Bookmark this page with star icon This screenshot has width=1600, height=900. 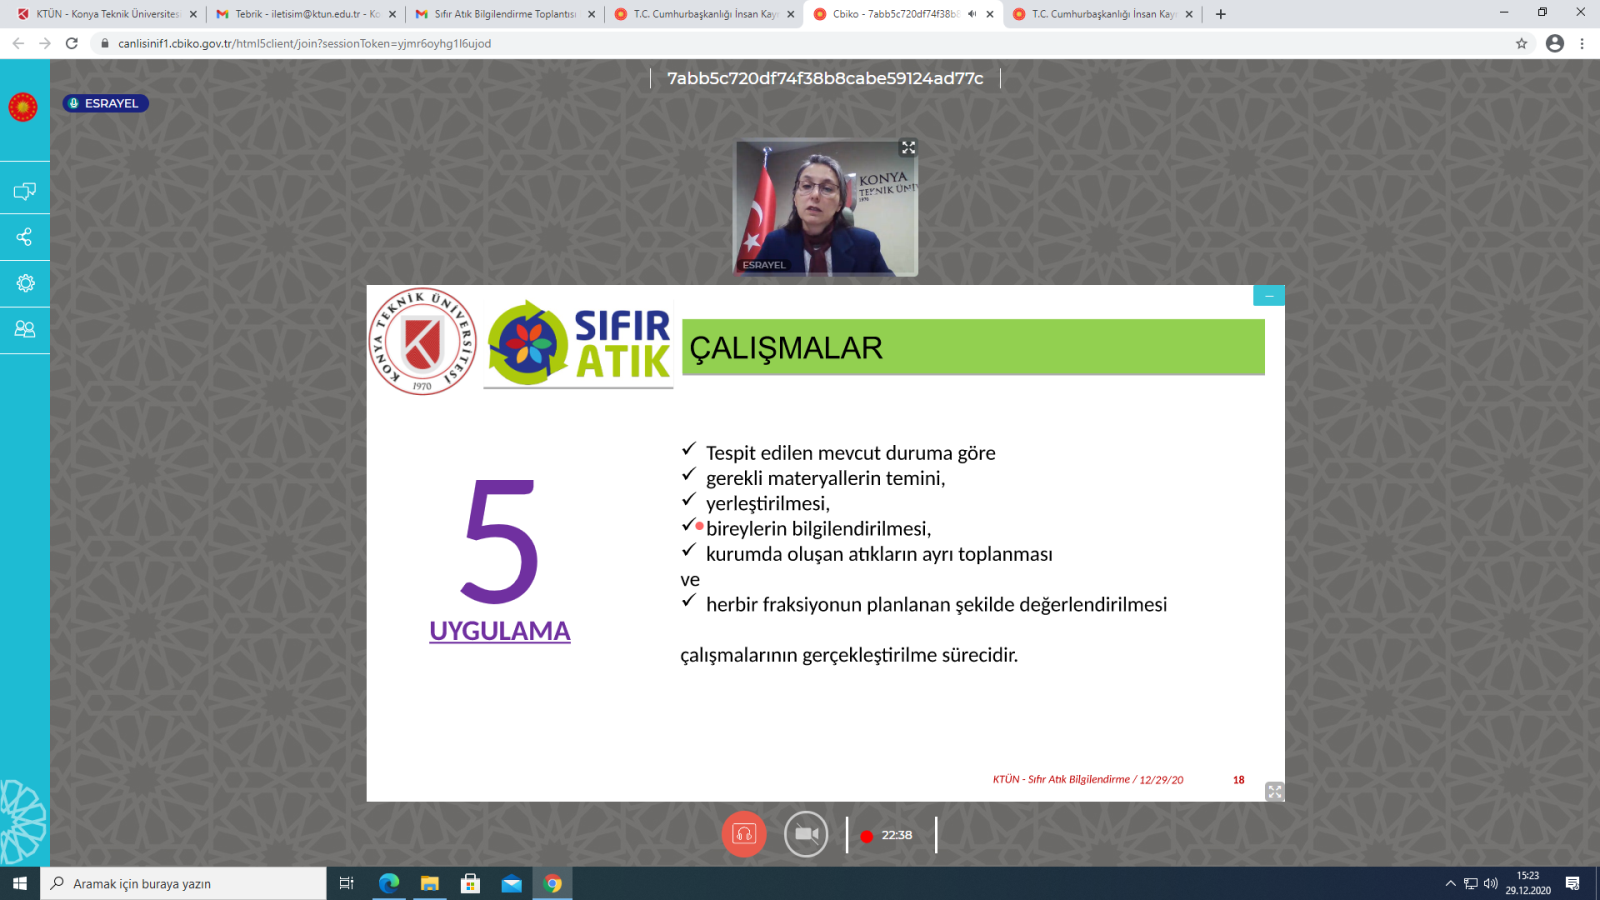tap(1521, 43)
